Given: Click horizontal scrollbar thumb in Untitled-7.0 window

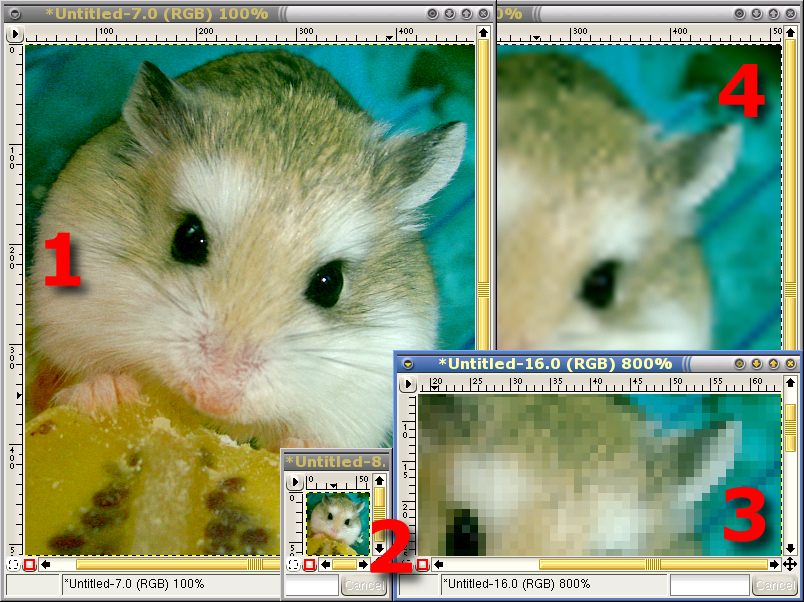Looking at the screenshot, I should (x=178, y=565).
